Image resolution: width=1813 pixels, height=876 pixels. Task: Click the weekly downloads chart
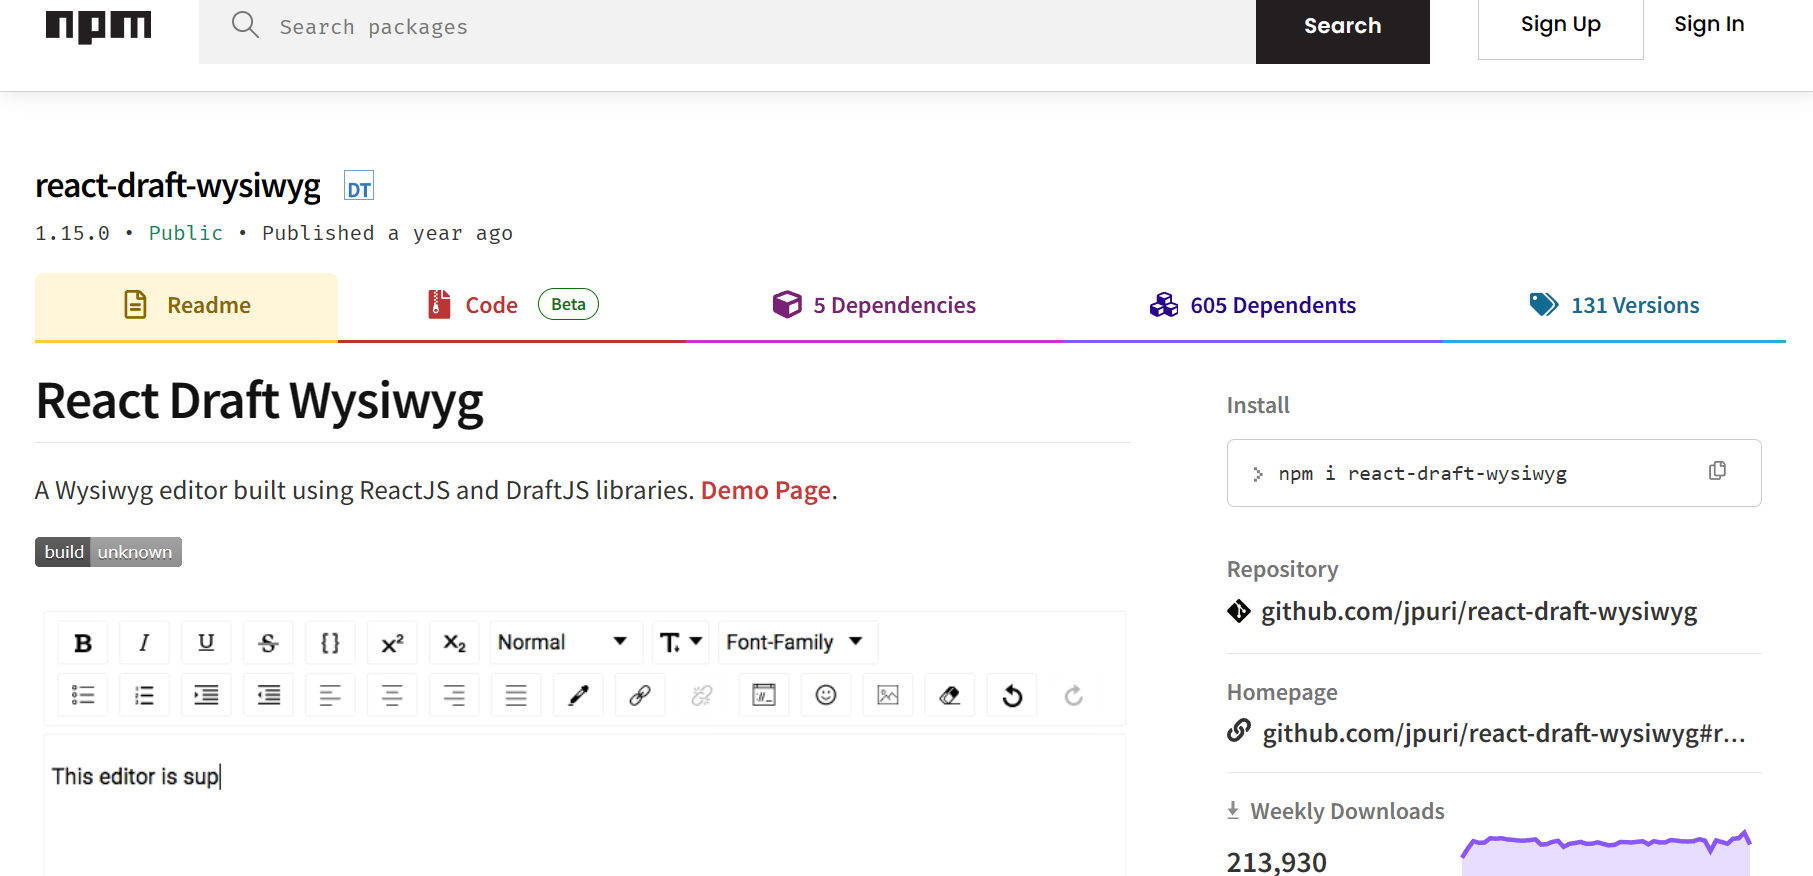click(x=1606, y=853)
